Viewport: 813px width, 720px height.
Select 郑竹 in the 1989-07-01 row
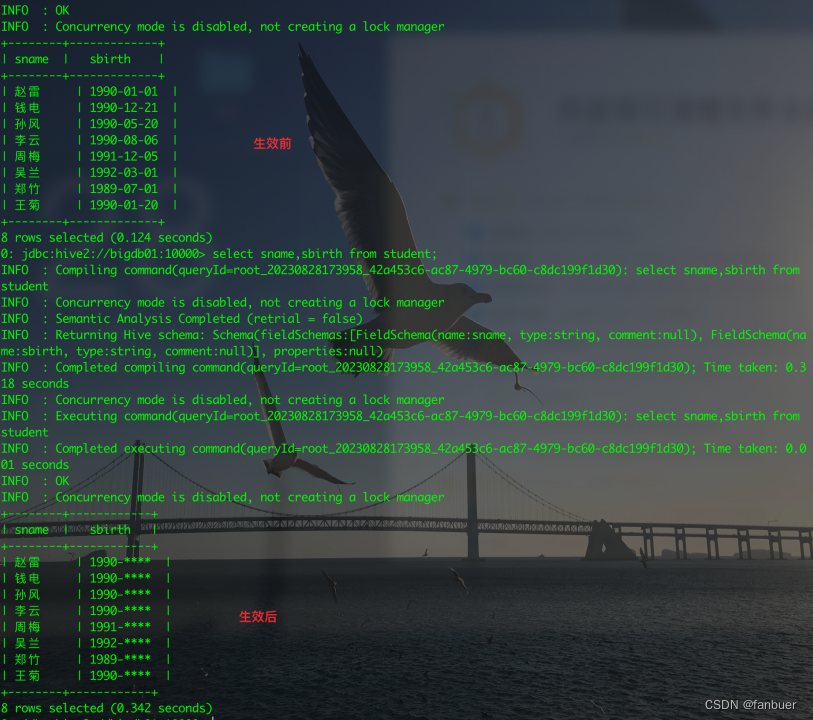point(27,189)
